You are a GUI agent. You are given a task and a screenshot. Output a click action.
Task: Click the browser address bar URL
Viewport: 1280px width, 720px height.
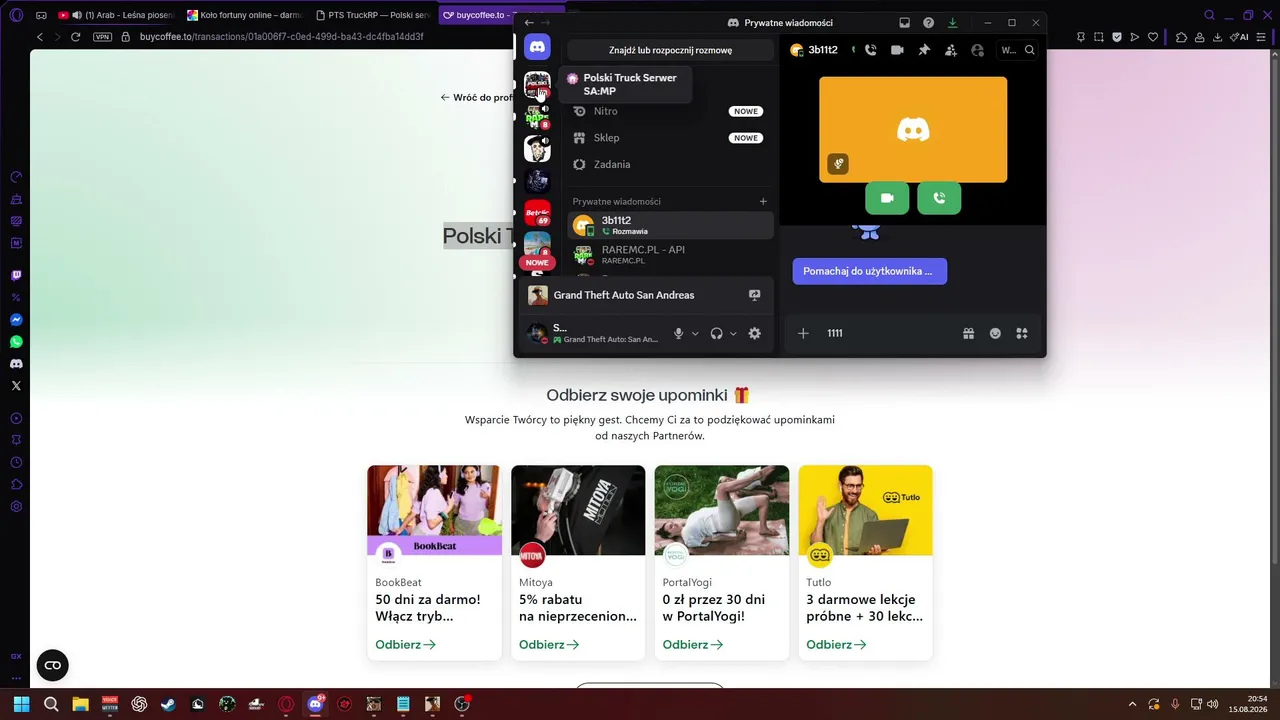point(282,37)
